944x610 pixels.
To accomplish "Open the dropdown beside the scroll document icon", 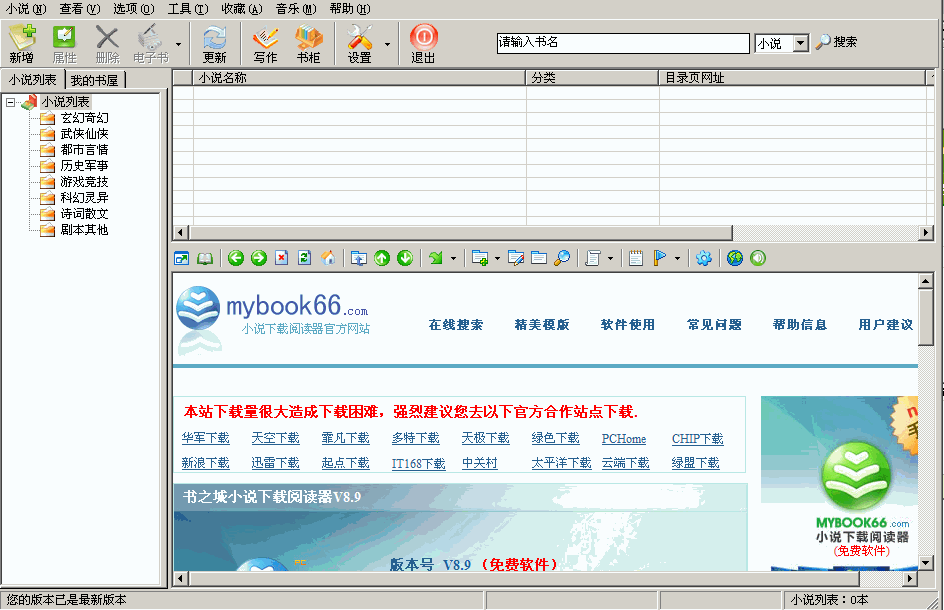I will tap(610, 258).
